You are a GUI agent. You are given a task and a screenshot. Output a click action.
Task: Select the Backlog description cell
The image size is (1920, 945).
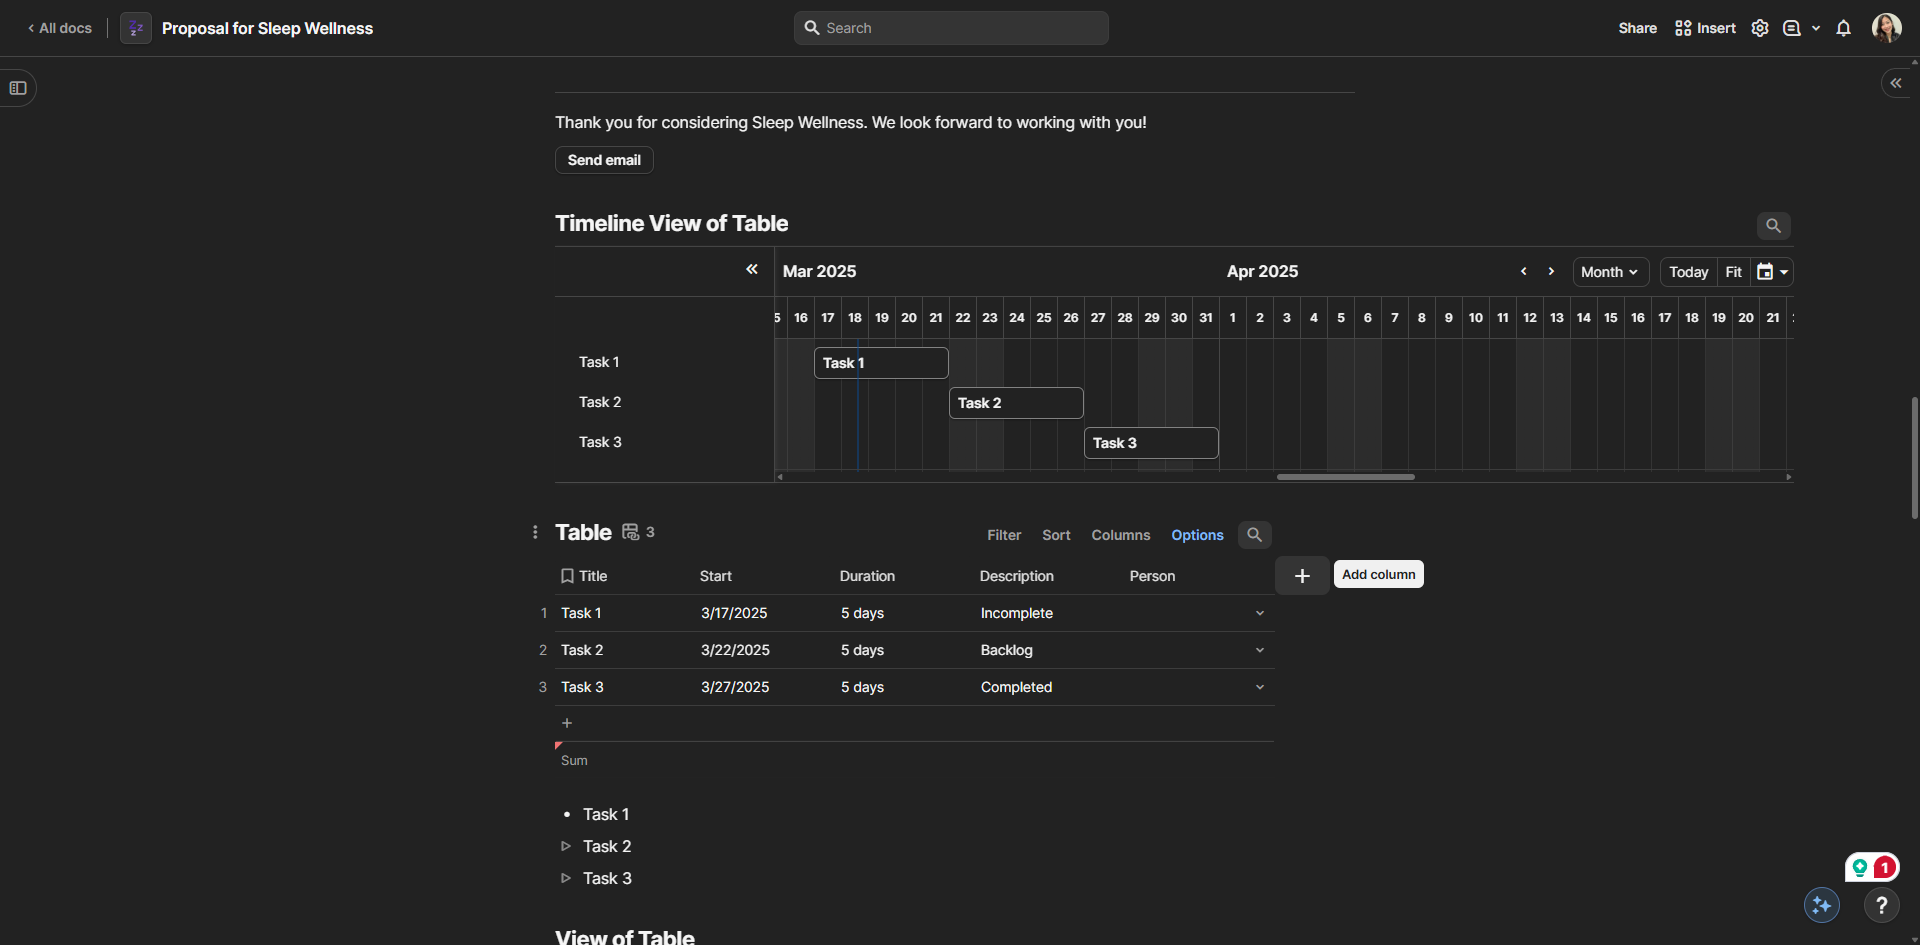click(1007, 650)
